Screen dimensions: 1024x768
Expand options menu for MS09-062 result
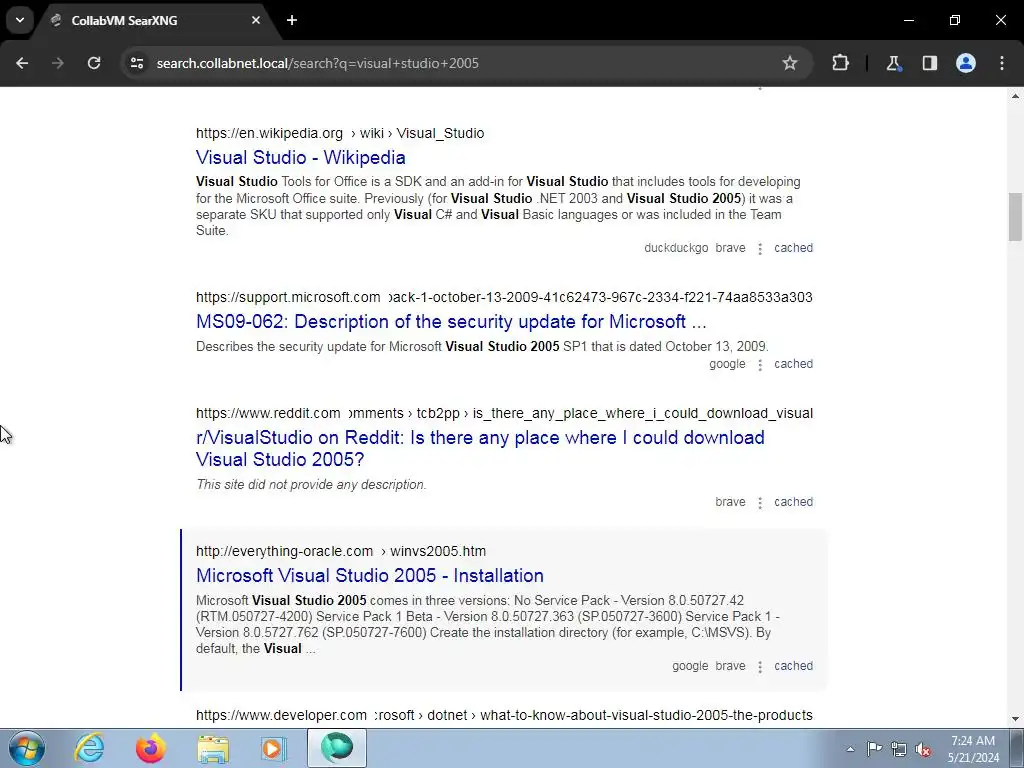tap(760, 365)
